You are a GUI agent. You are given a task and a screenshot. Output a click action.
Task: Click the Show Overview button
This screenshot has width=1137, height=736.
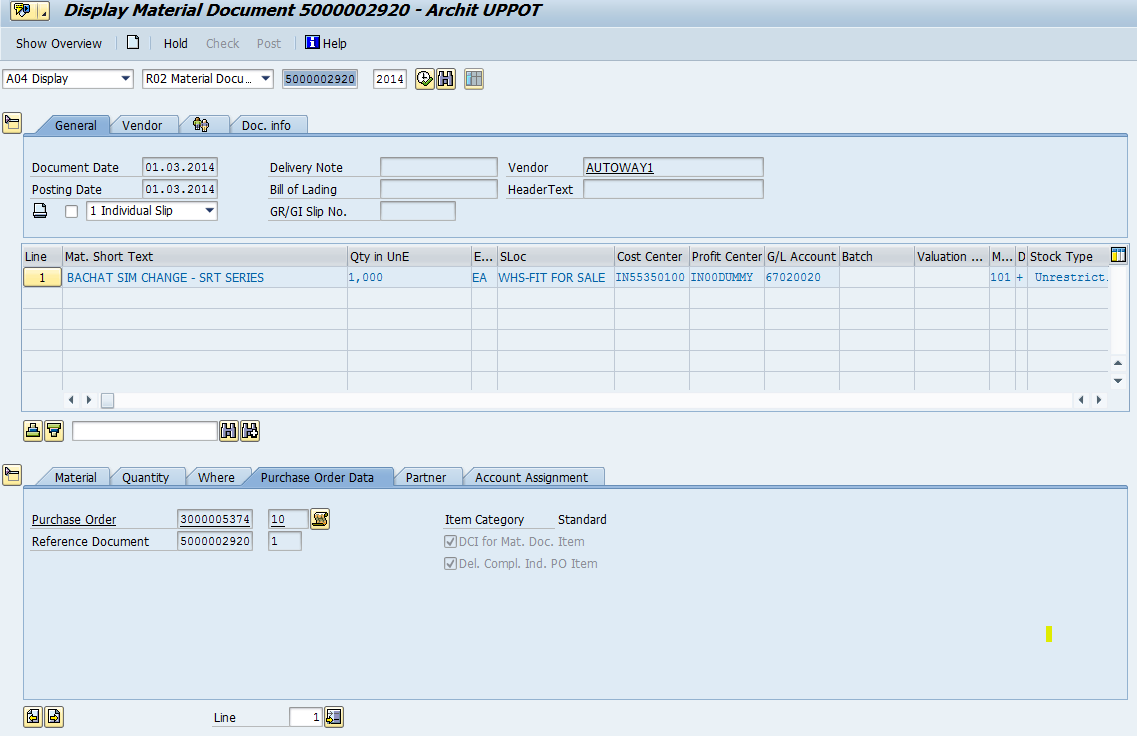(x=58, y=44)
